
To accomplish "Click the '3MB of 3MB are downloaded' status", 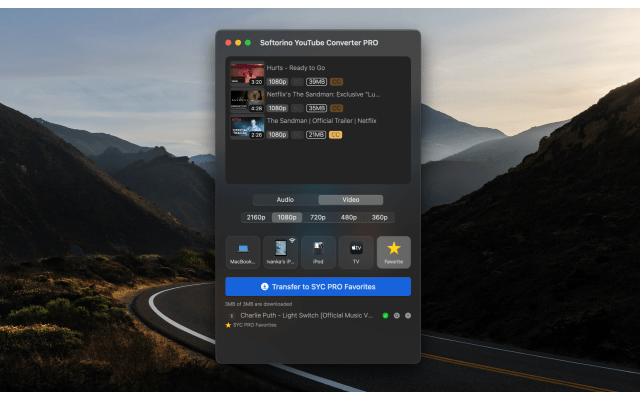I will (x=258, y=304).
